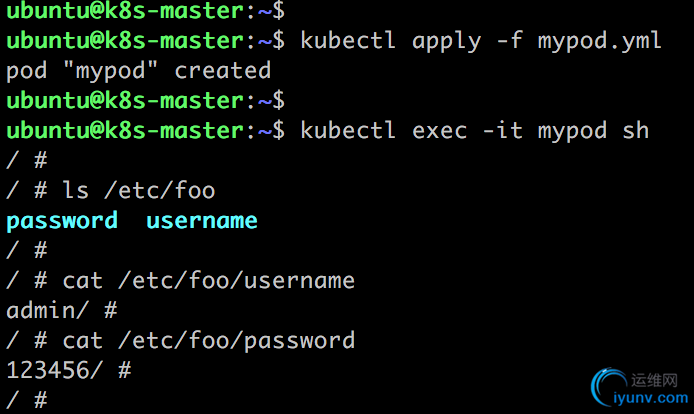
Task: Click the last empty shell prompt line
Action: [x=27, y=400]
